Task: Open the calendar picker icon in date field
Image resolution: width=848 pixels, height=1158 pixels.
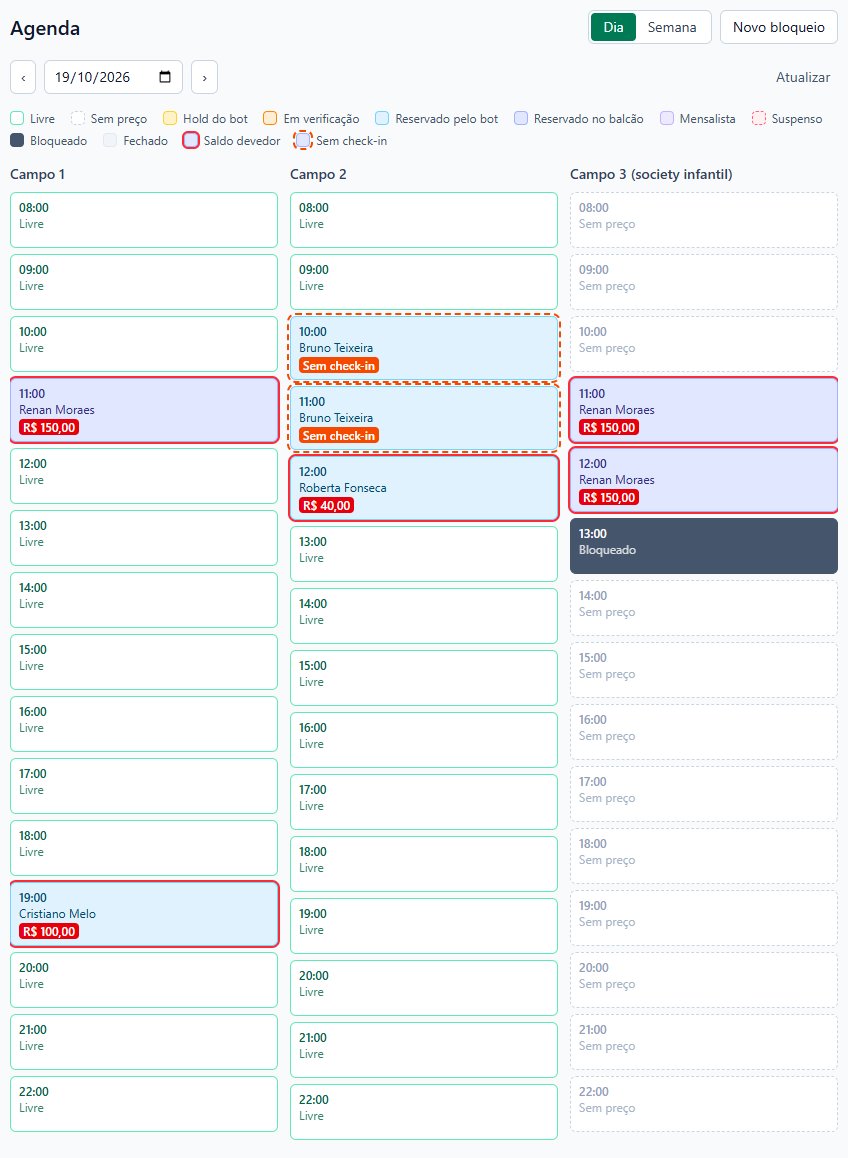Action: 165,77
